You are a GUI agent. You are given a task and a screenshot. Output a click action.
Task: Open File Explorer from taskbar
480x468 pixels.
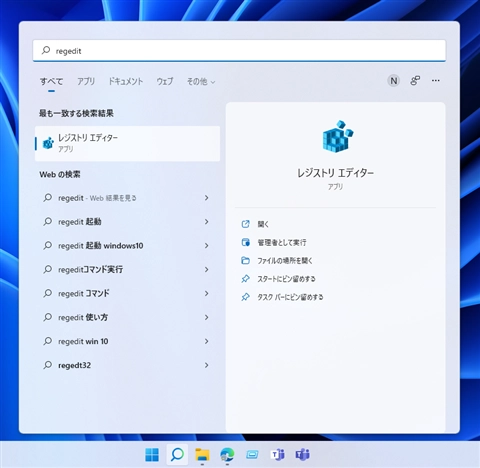coord(202,454)
